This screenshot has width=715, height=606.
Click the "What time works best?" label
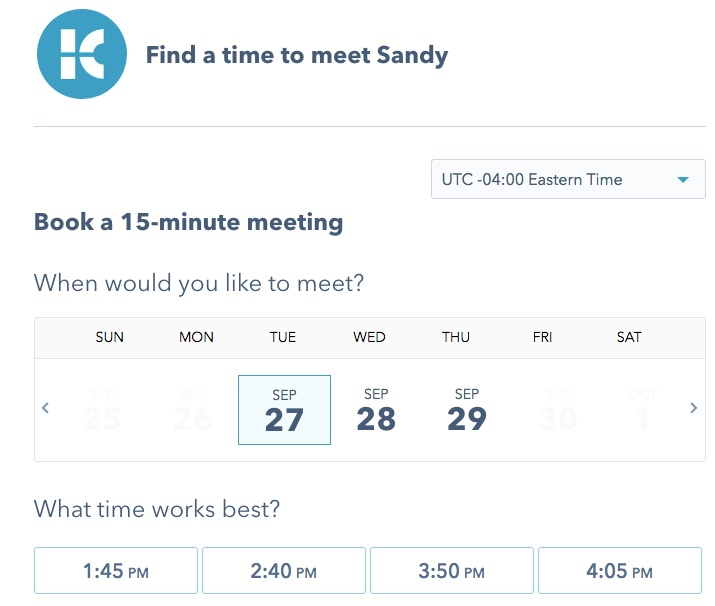157,509
